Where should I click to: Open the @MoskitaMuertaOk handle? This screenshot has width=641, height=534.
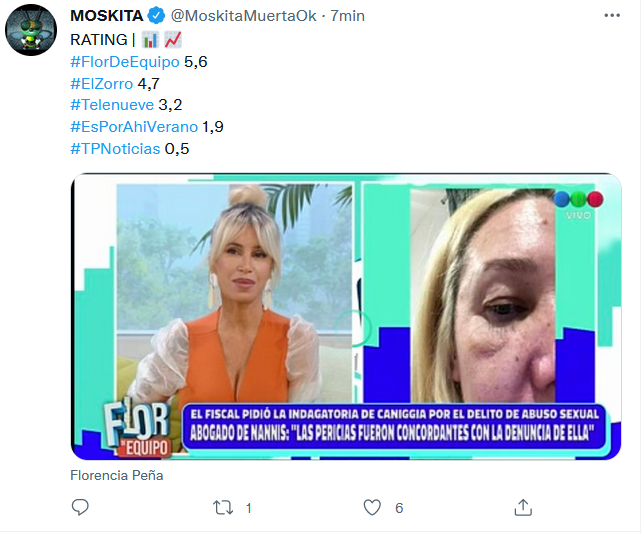(243, 16)
